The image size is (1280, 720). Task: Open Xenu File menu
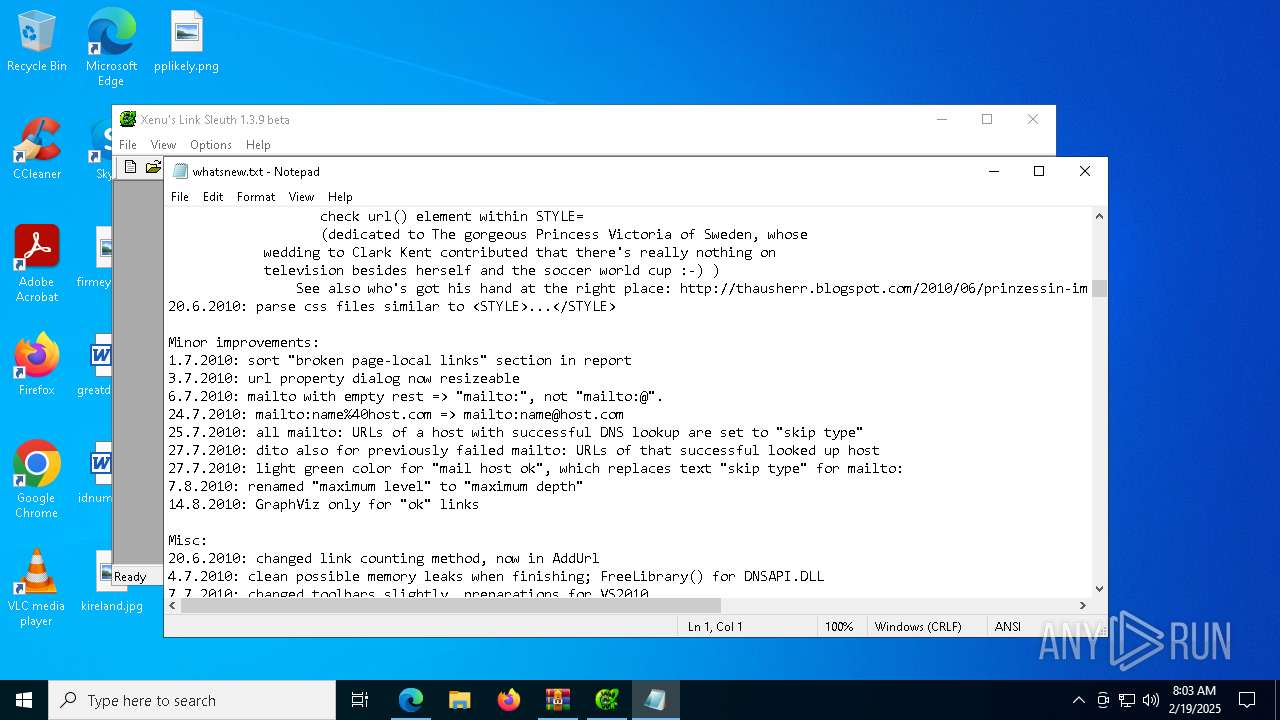click(128, 145)
